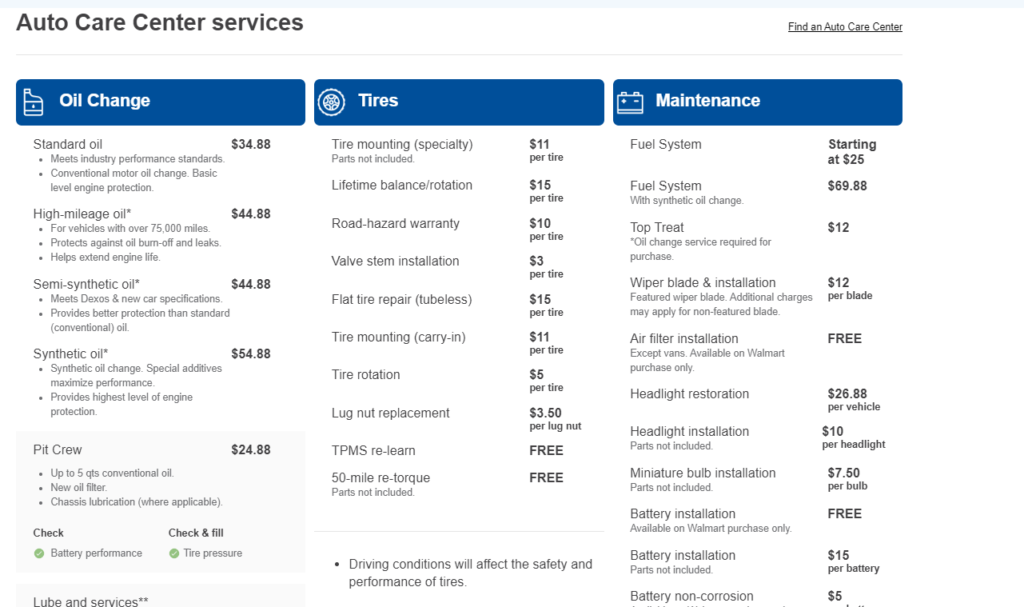Select the Maintenance section header
The height and width of the screenshot is (607, 1024).
(758, 102)
